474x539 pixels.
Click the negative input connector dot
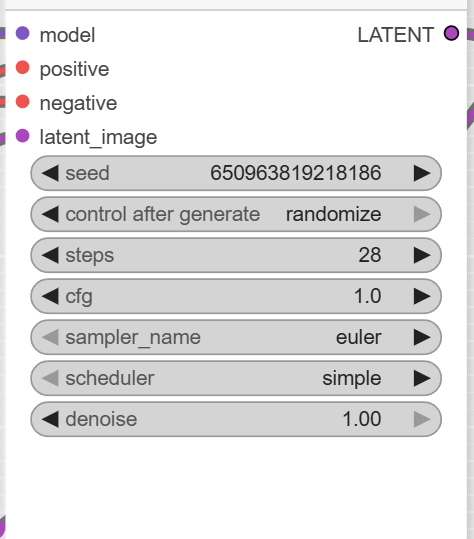[23, 101]
